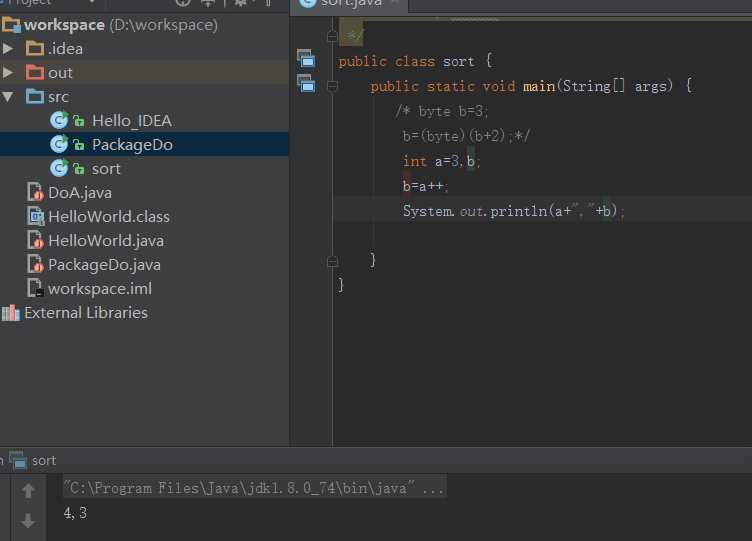Click the commented 'b=(byte)(b+2)' line
This screenshot has height=541, width=752.
click(x=466, y=136)
